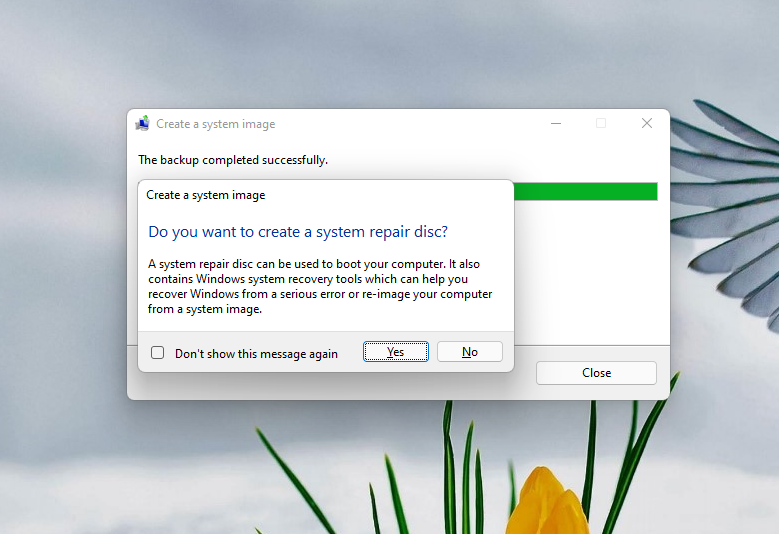Click "The backup completed successfully." text
This screenshot has width=779, height=534.
click(233, 160)
